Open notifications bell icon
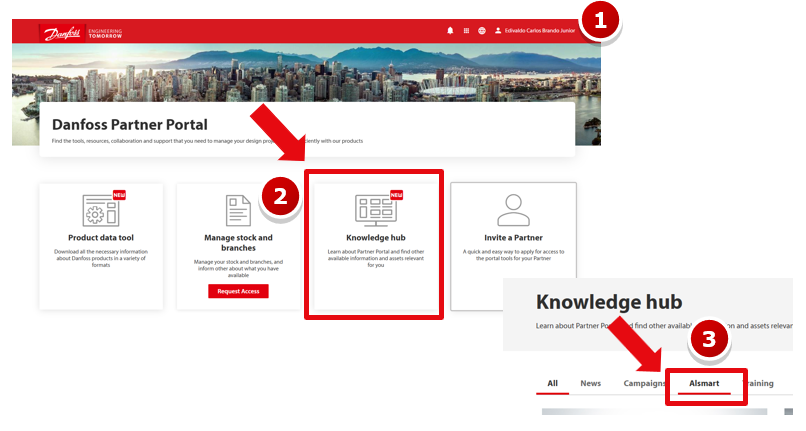Viewport: 806px width, 431px height. (450, 31)
